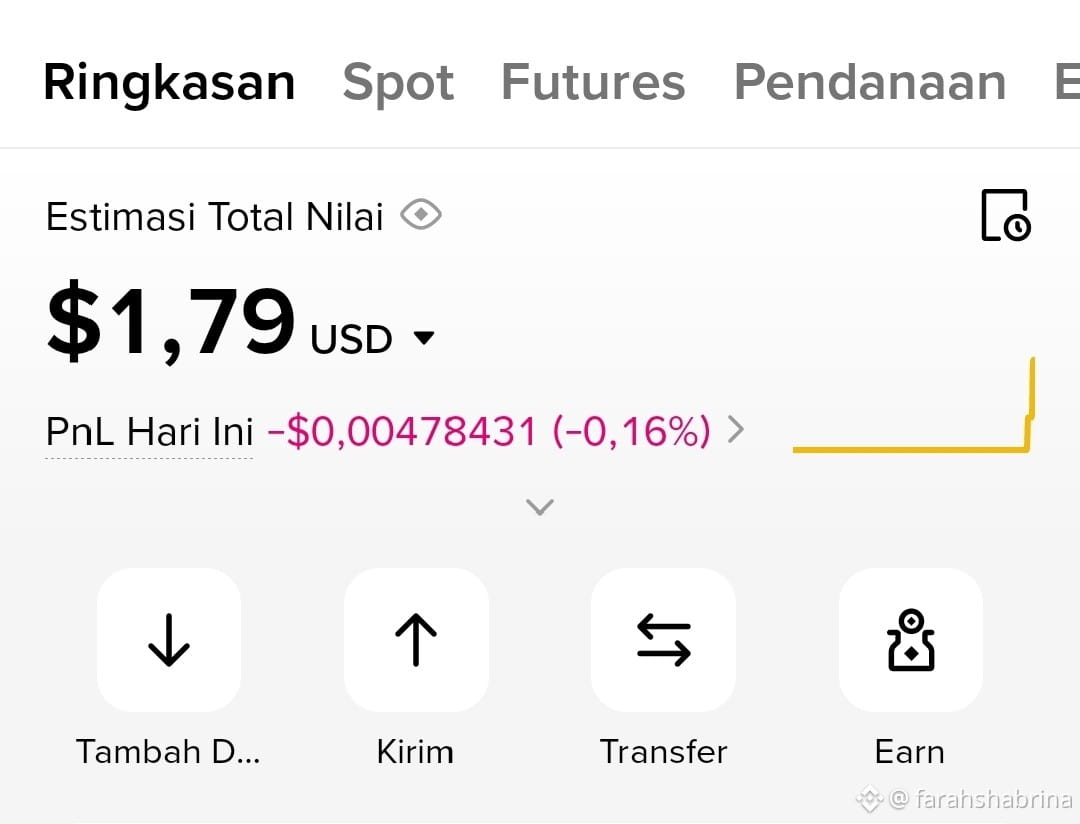Click the negative PnL value text
The image size is (1080, 824).
[488, 431]
